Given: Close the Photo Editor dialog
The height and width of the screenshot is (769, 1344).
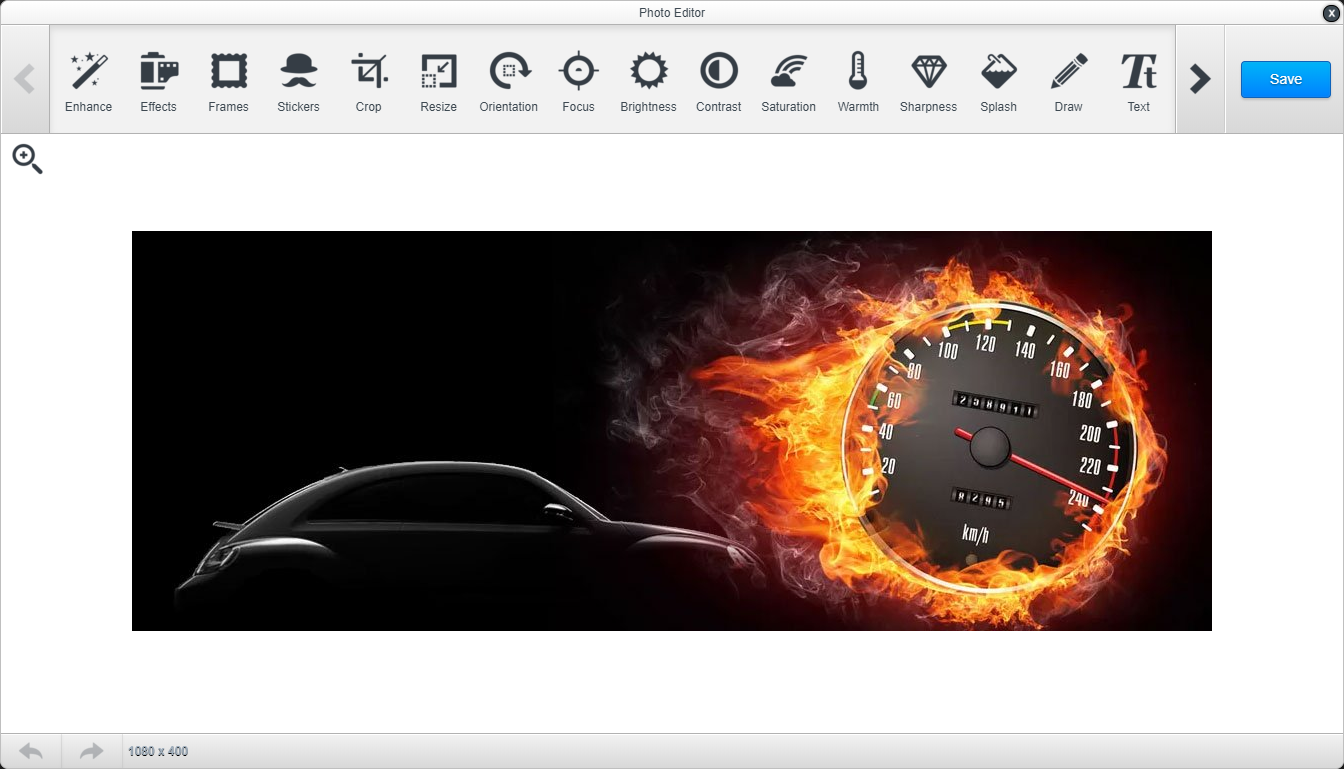Looking at the screenshot, I should pos(1330,13).
